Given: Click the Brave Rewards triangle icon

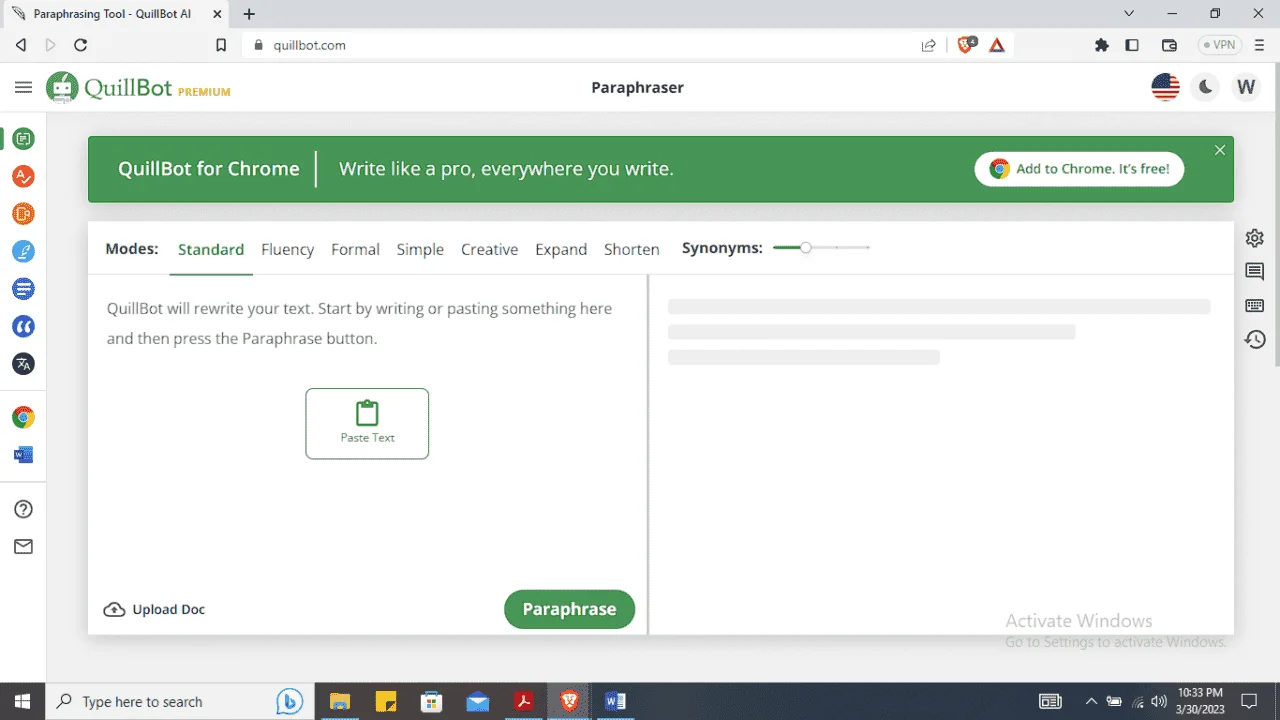Looking at the screenshot, I should (x=997, y=45).
